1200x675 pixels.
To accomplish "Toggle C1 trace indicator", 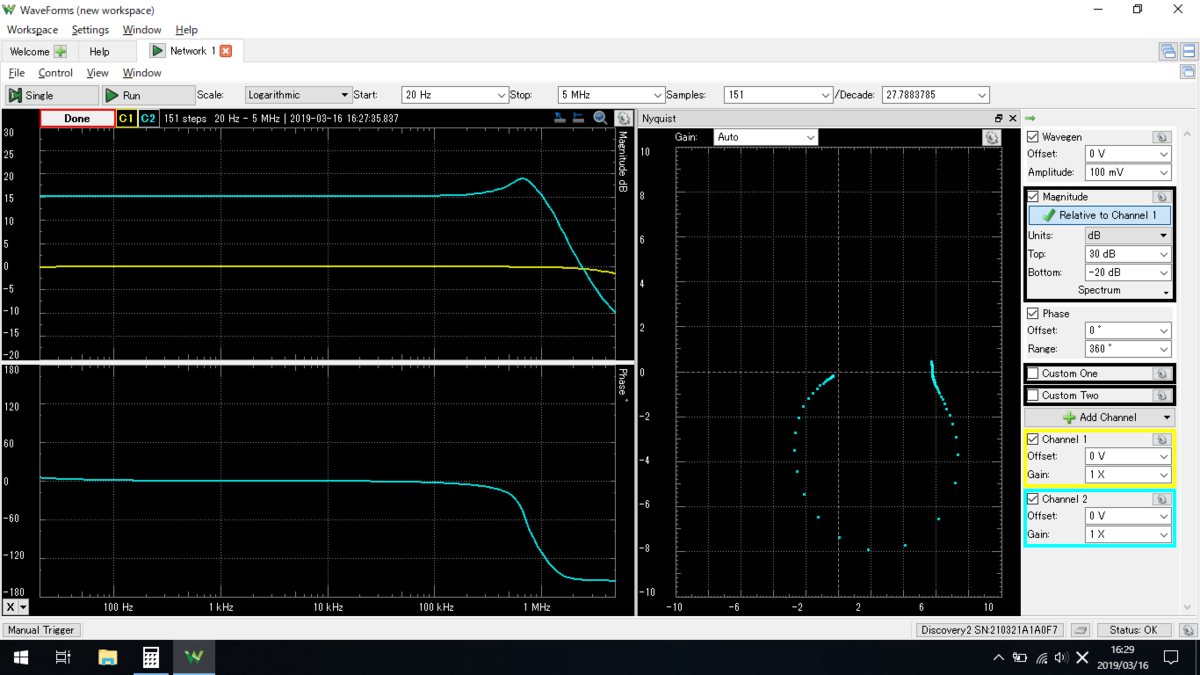I will click(126, 118).
